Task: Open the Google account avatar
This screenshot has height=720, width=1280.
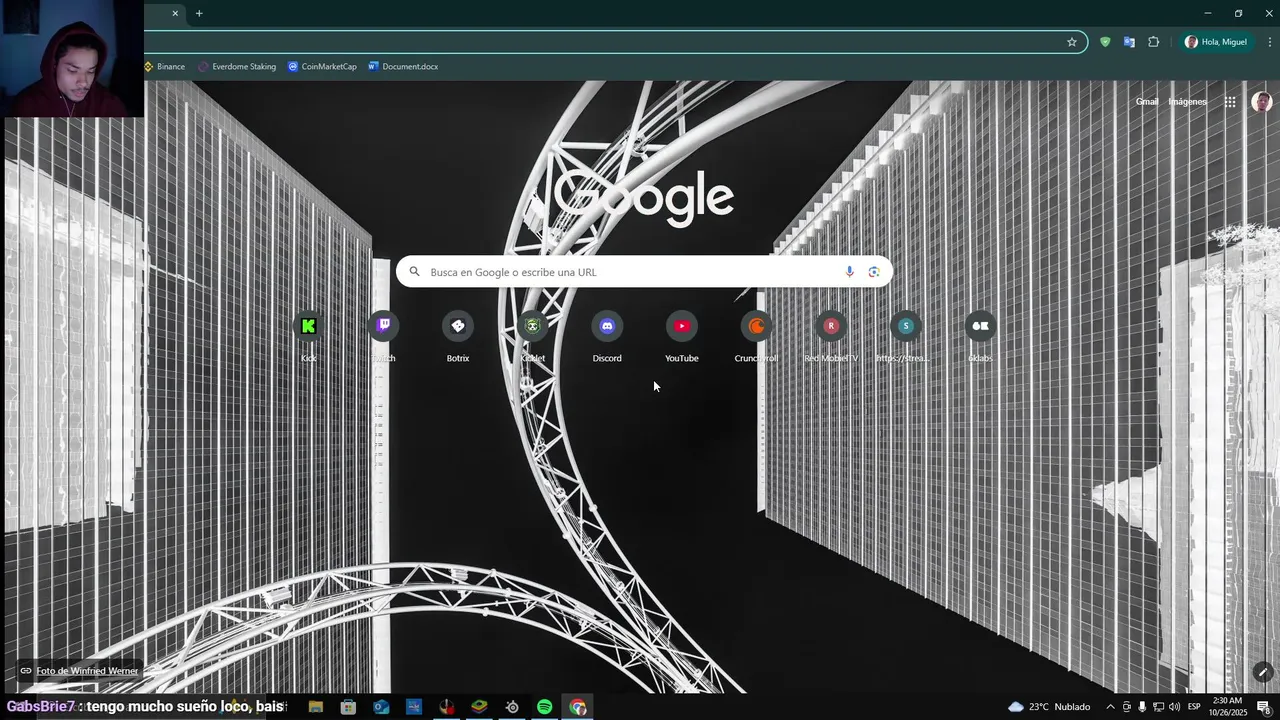Action: point(1262,102)
